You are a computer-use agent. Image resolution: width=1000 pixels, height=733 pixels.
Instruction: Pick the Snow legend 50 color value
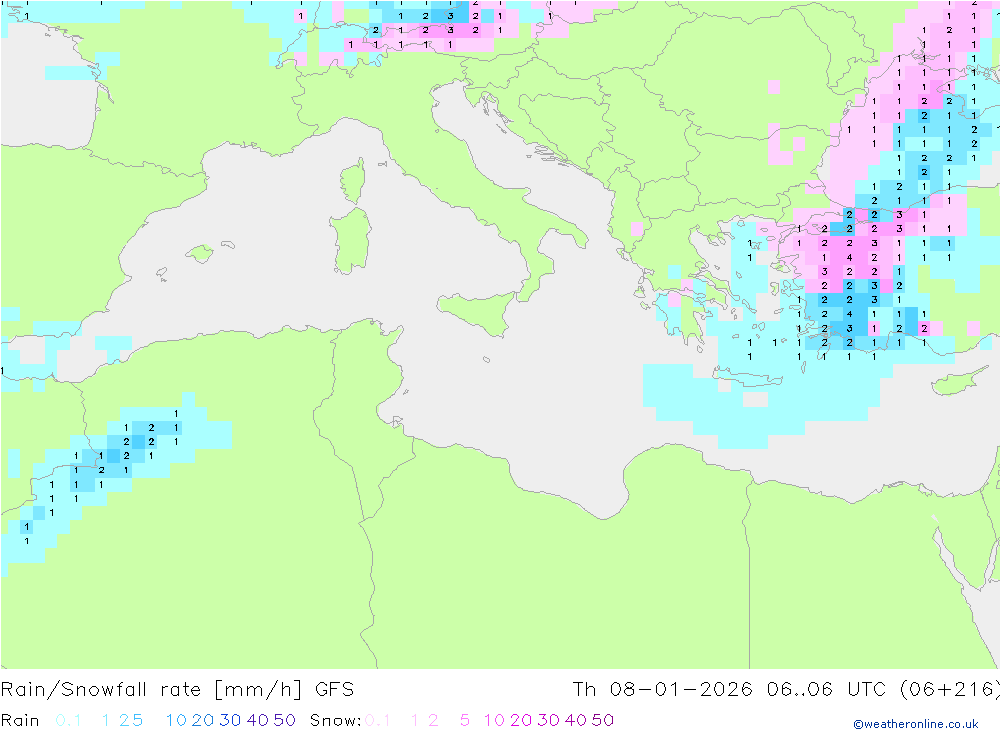(x=603, y=720)
